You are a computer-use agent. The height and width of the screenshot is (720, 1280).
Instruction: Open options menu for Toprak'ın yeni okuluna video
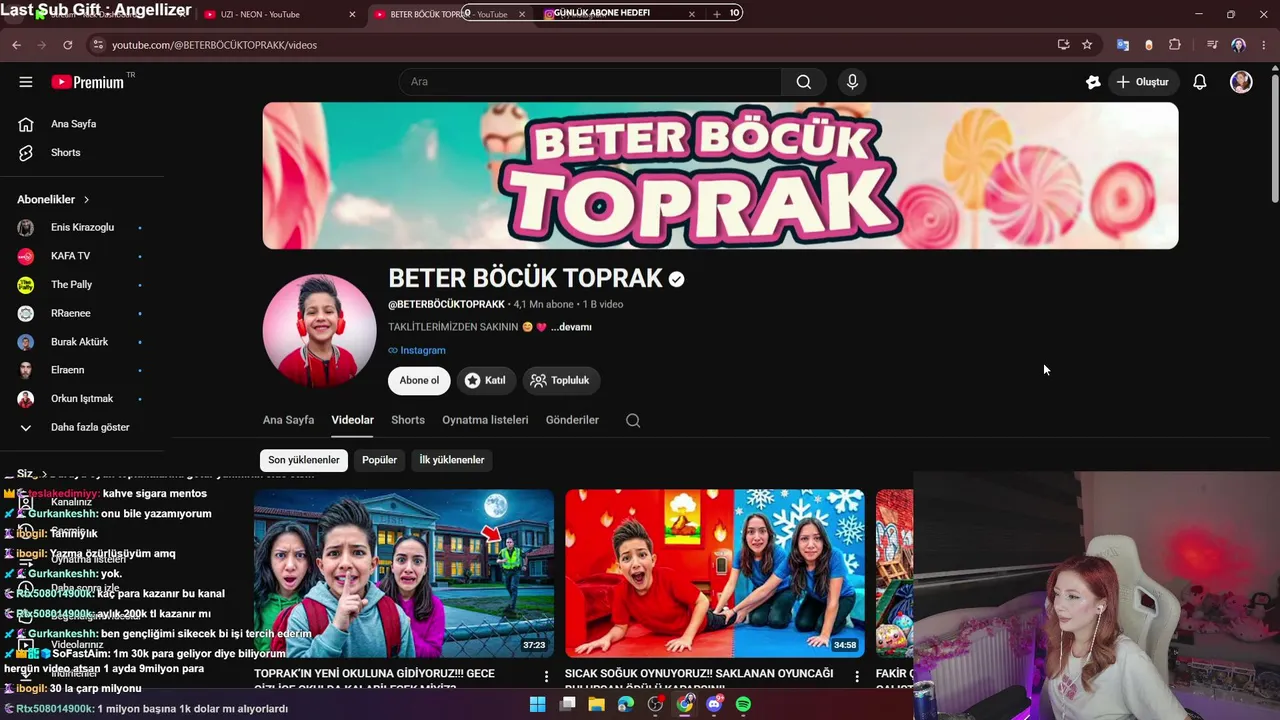[546, 677]
